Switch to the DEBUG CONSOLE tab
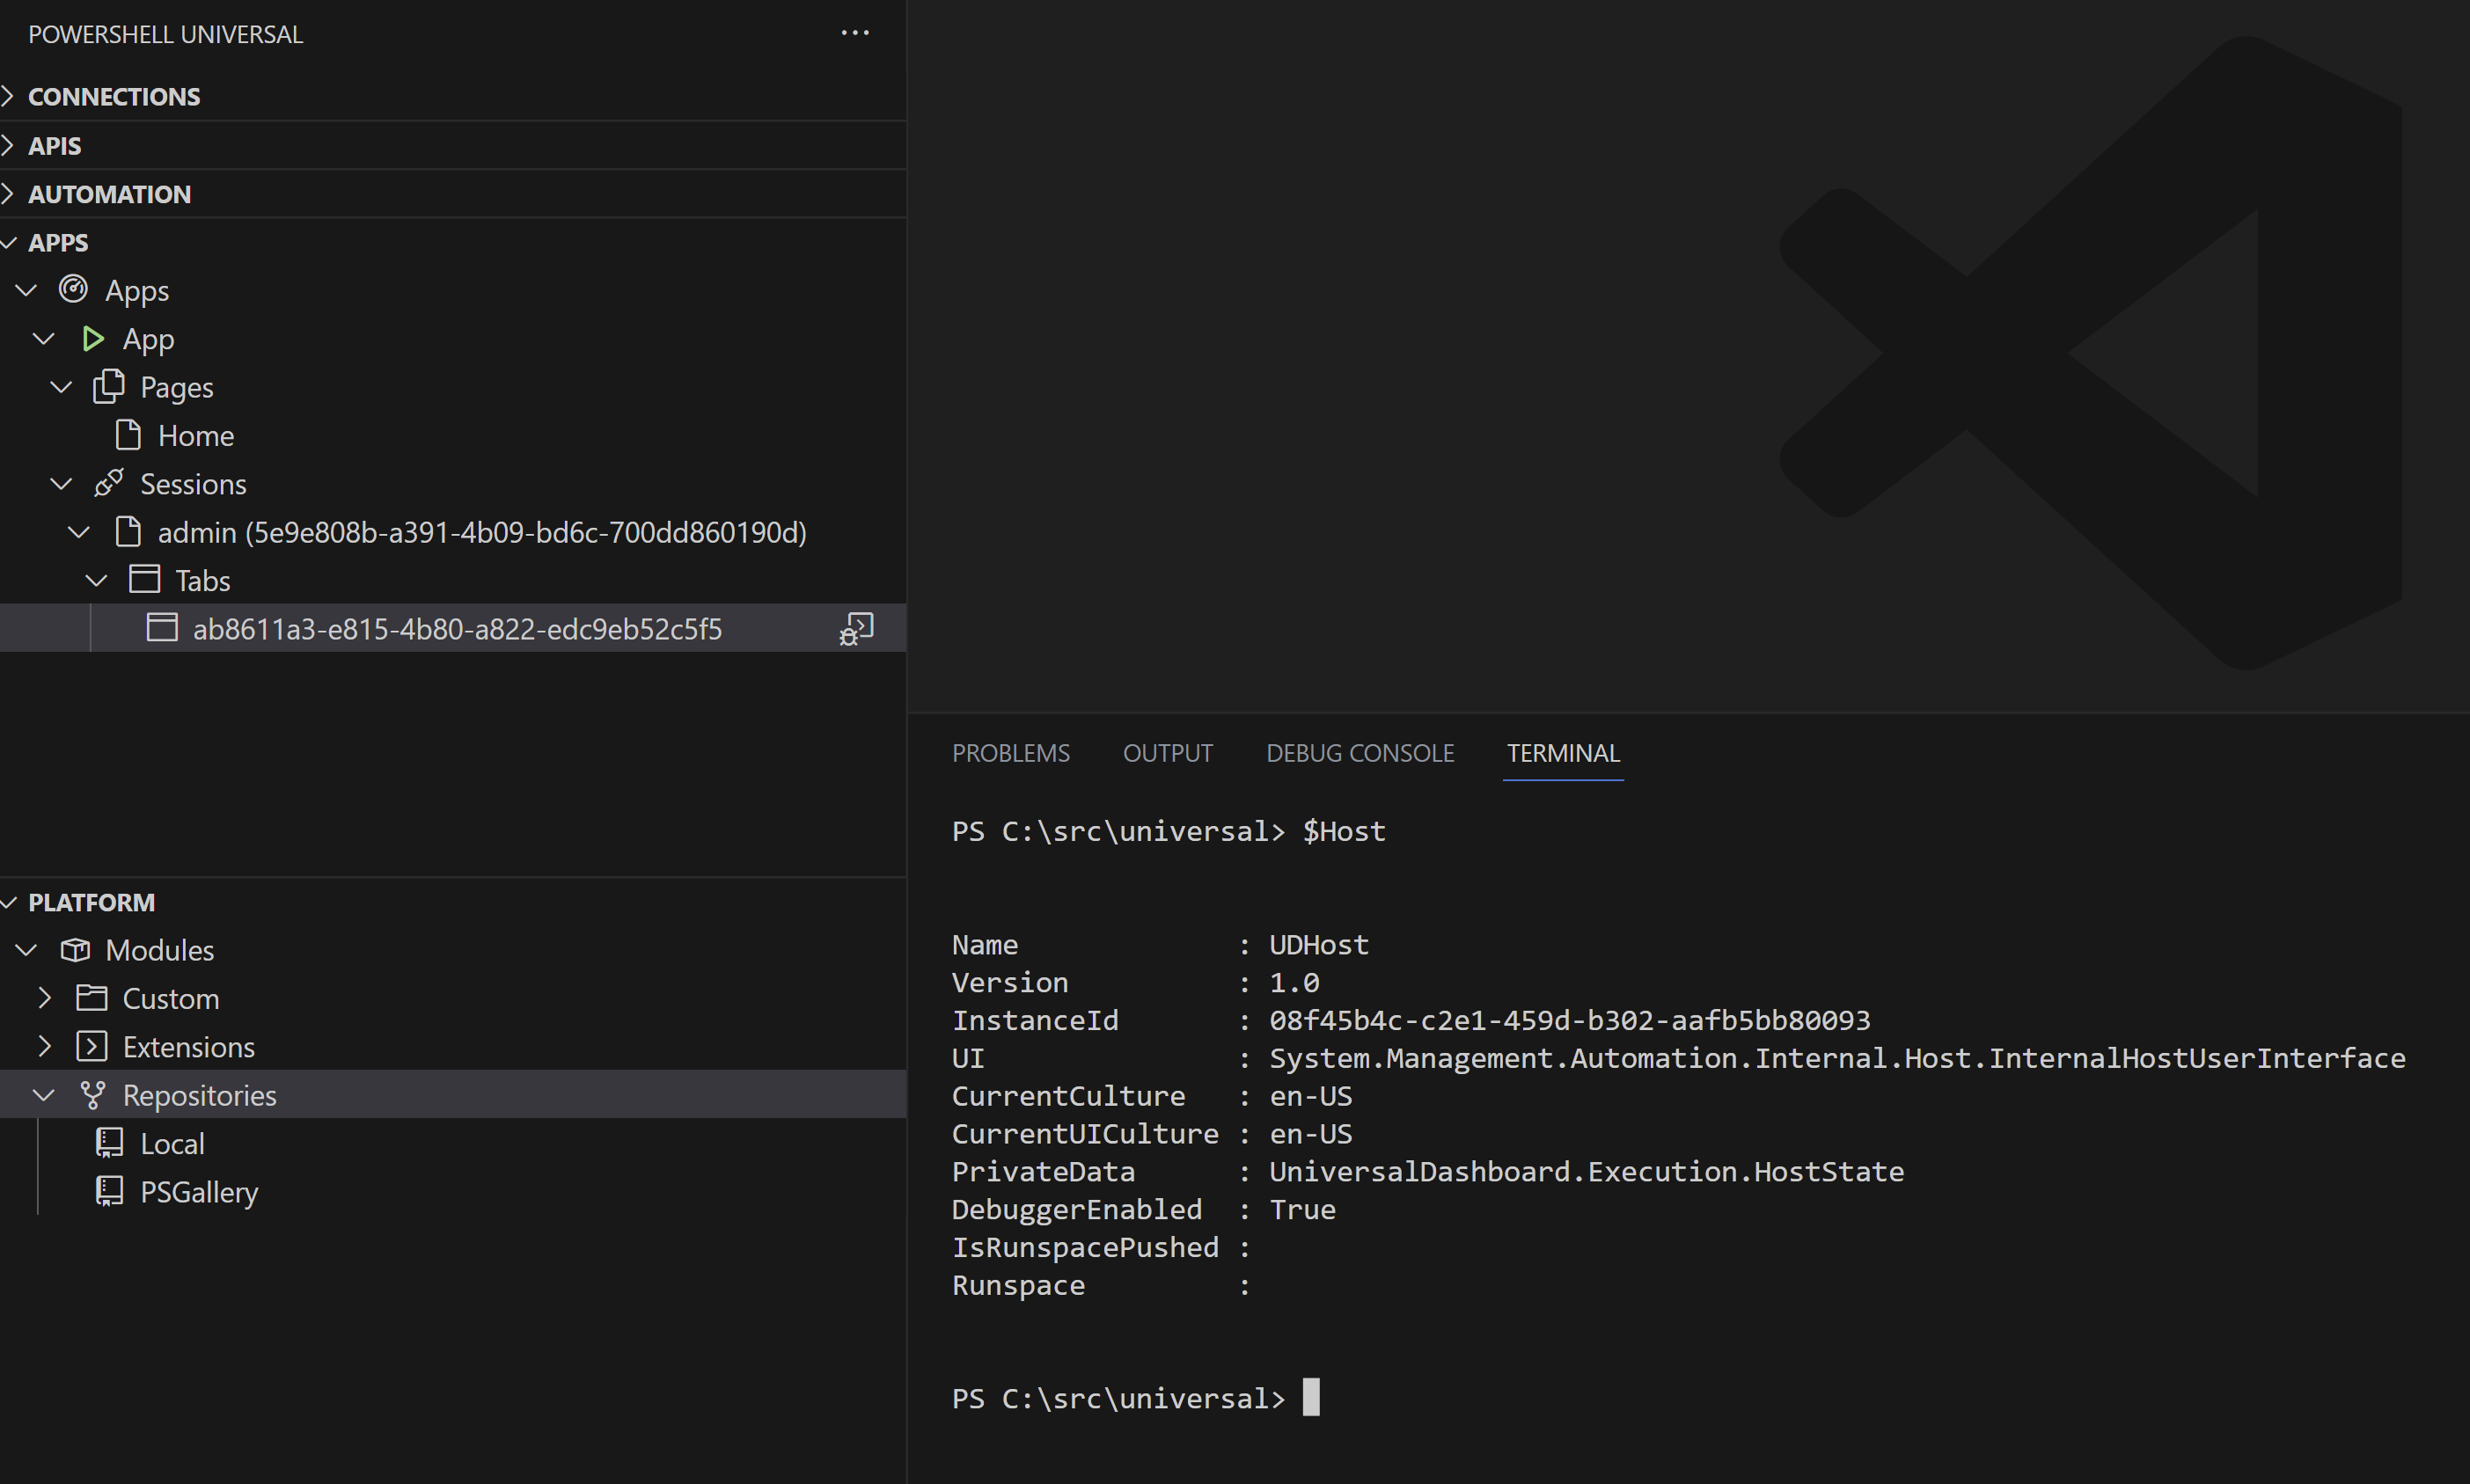Screen dimensions: 2470x1484 coord(1359,753)
